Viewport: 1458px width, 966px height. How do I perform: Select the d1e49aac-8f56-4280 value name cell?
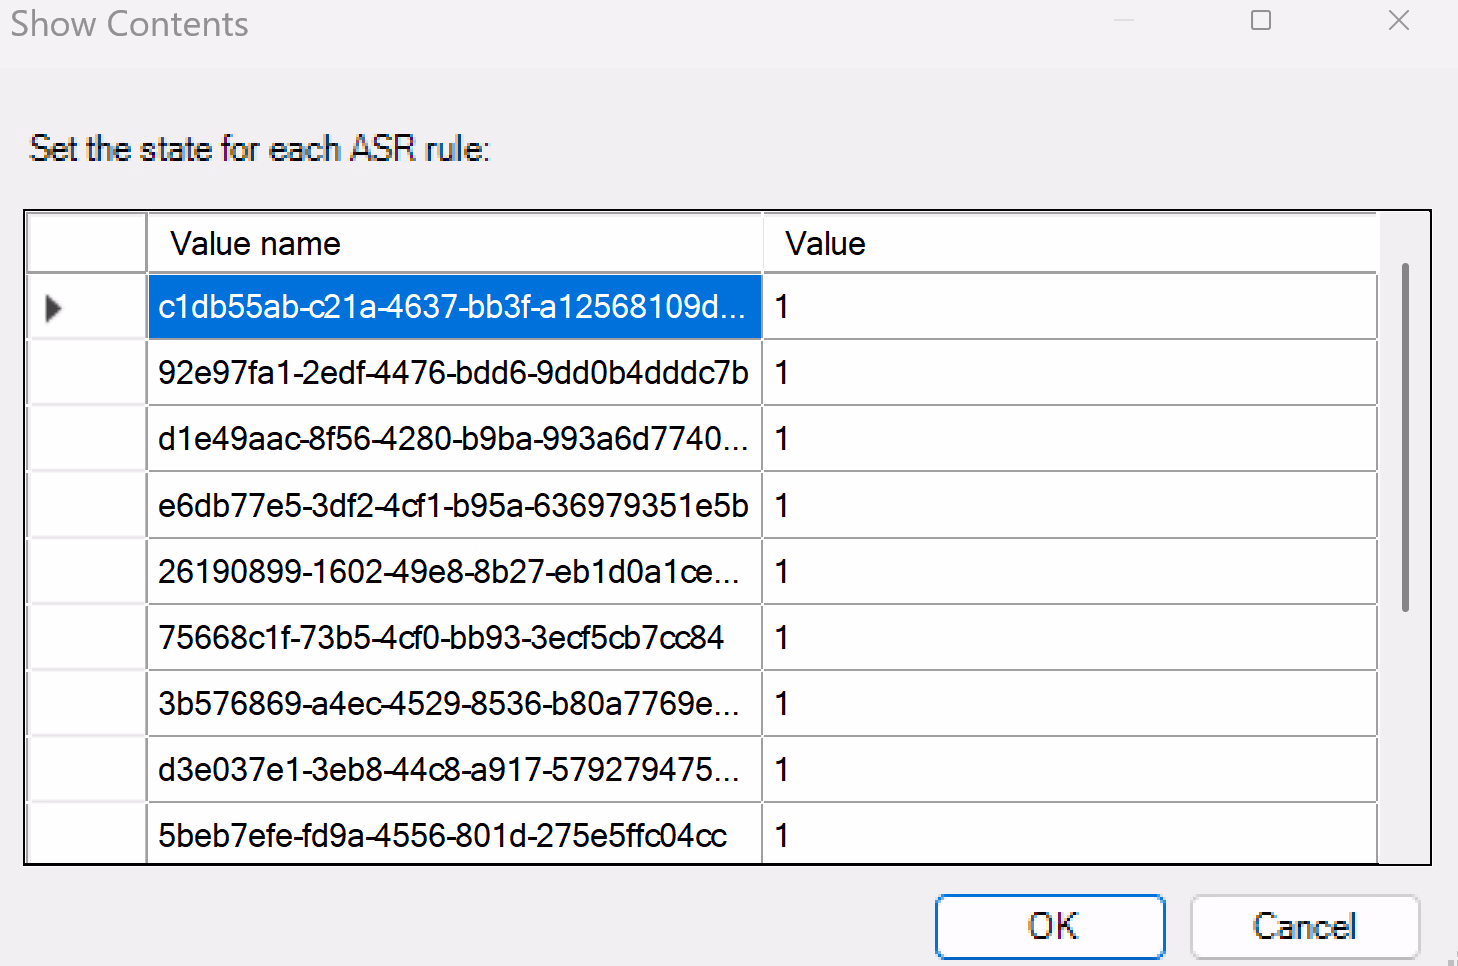point(454,439)
